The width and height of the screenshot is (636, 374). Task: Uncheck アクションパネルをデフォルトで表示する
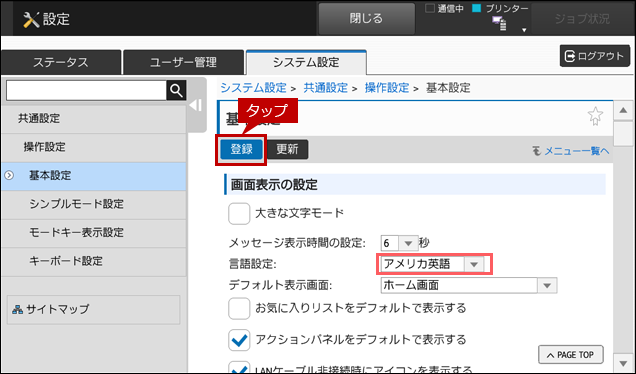[x=239, y=340]
